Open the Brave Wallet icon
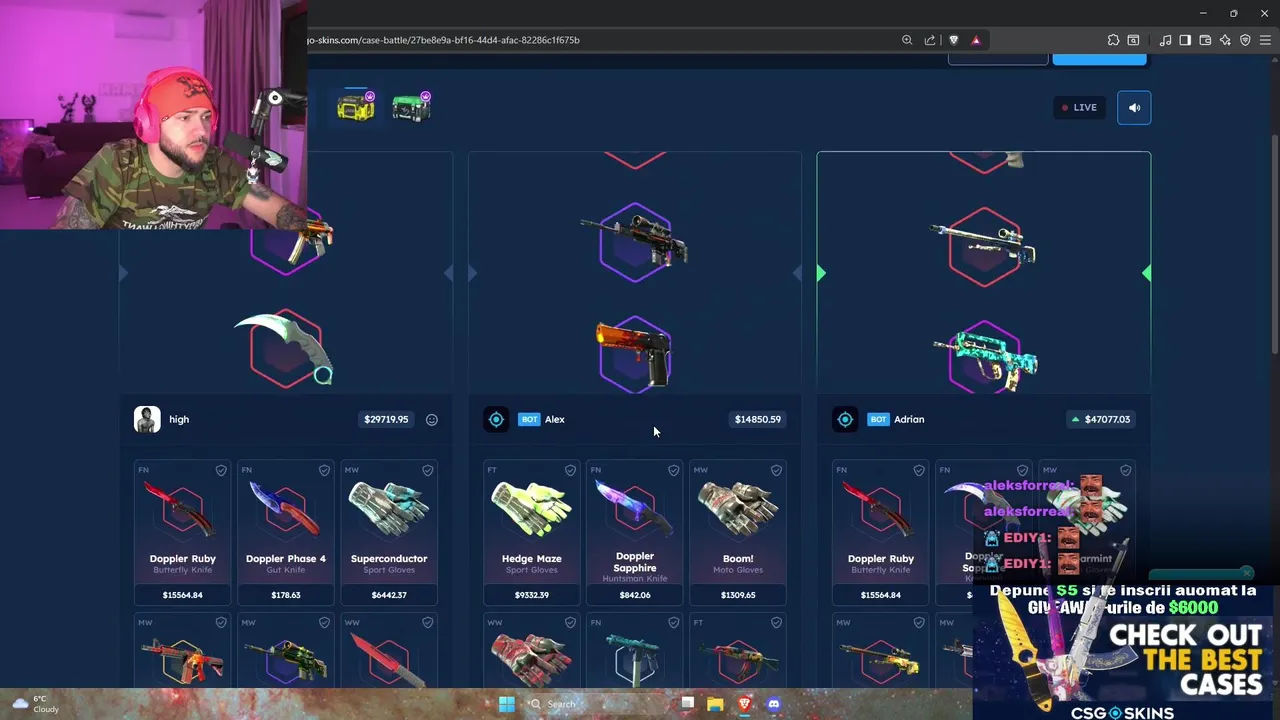This screenshot has height=720, width=1280. [x=1205, y=40]
